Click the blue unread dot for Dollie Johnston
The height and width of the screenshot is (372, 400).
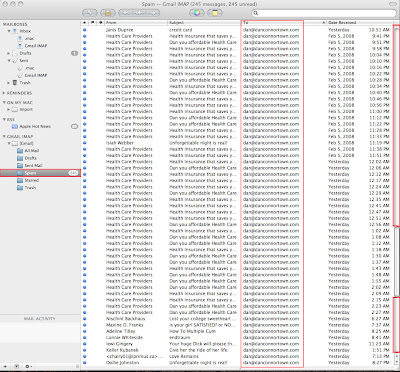coord(85,363)
